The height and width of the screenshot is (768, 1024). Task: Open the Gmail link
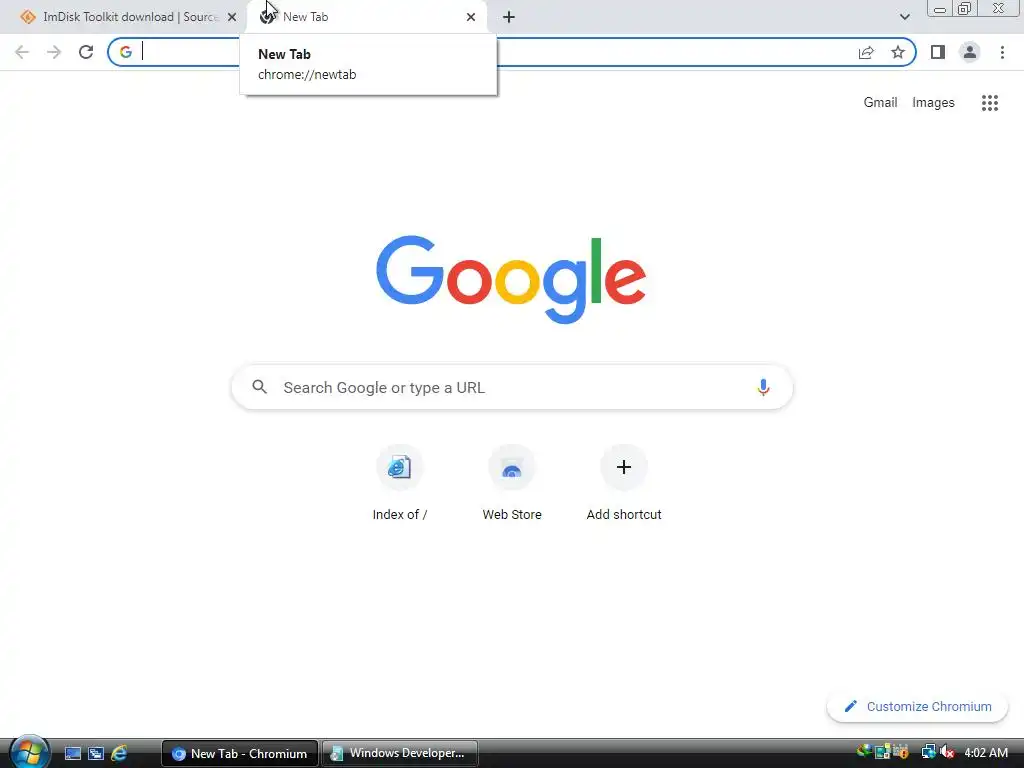880,103
